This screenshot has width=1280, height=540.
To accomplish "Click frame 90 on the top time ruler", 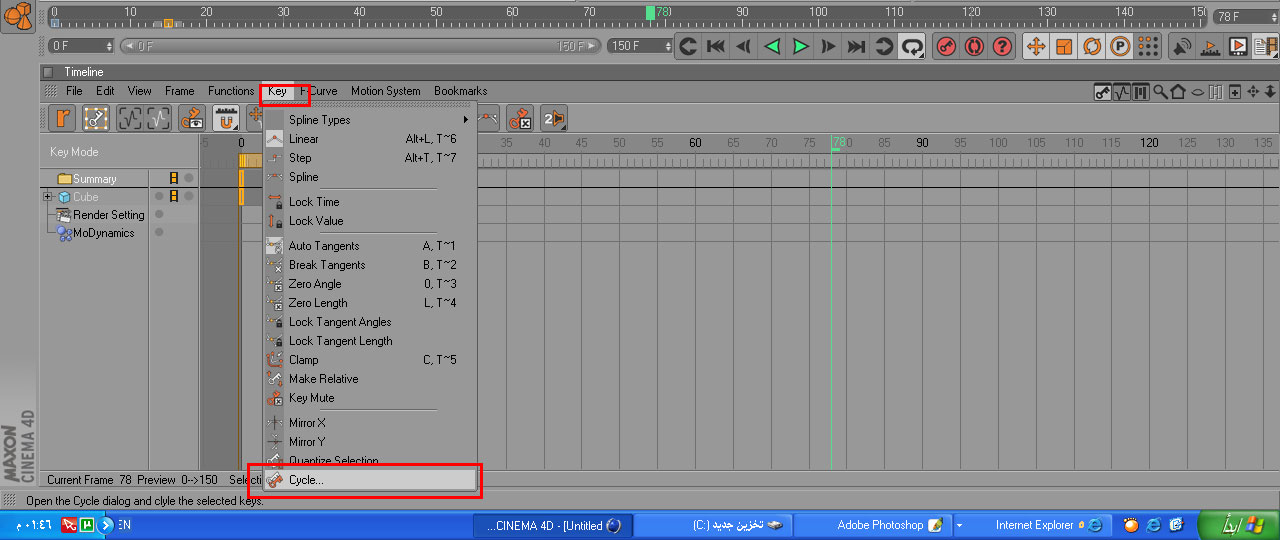I will point(742,14).
